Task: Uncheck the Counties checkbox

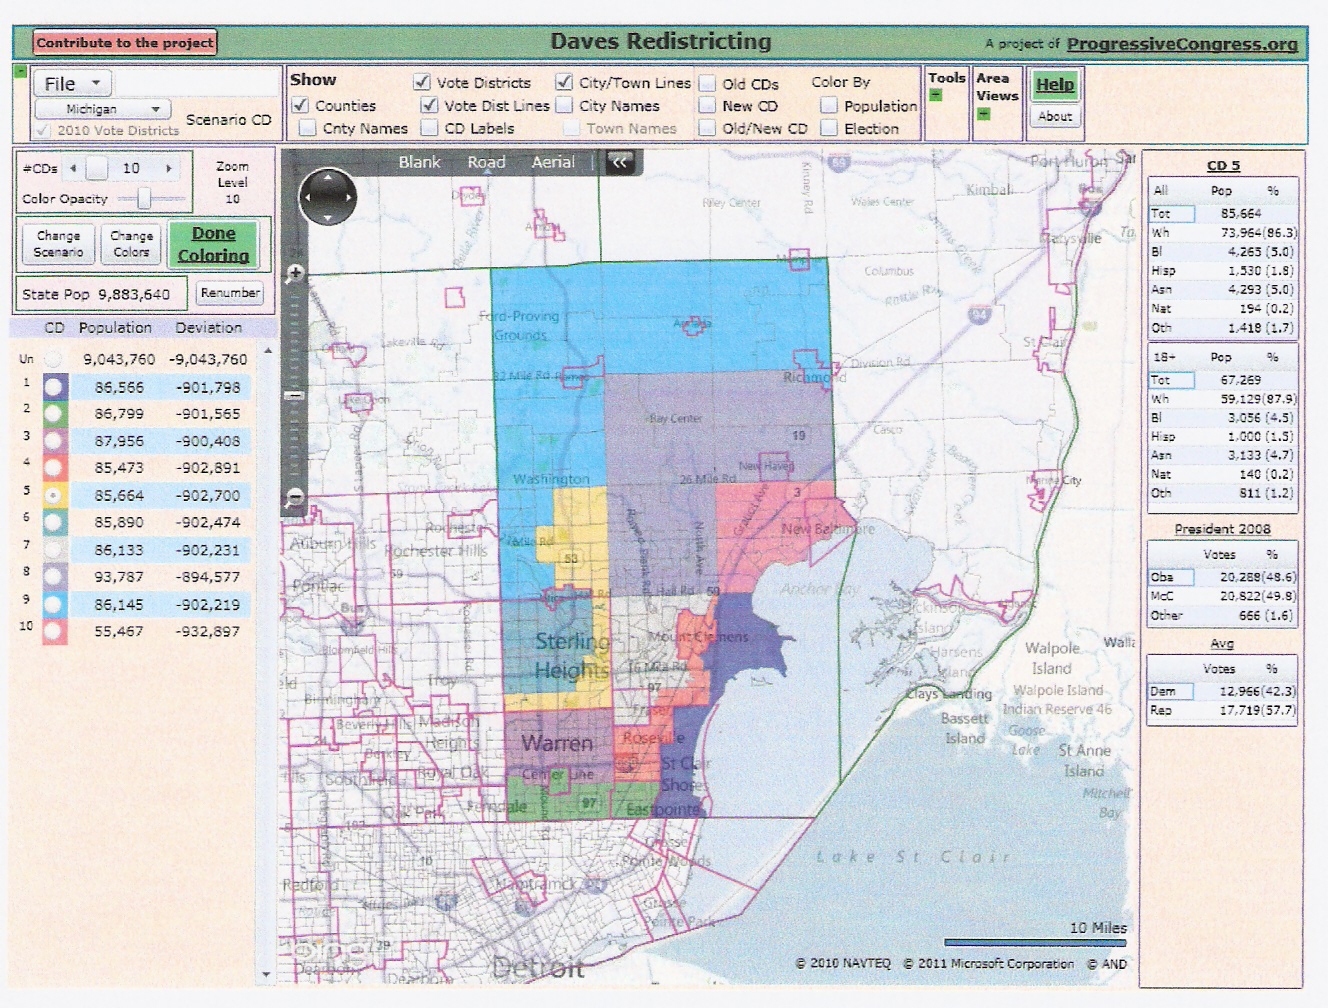Action: [x=300, y=105]
